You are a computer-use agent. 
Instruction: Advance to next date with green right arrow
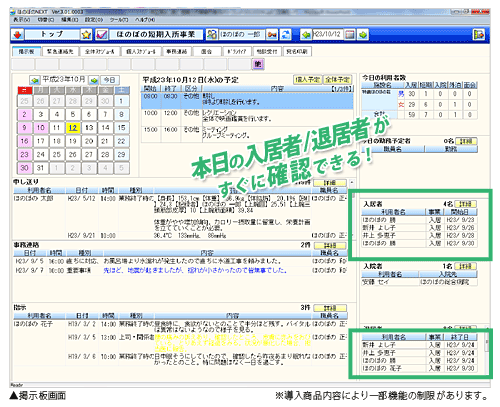363,34
